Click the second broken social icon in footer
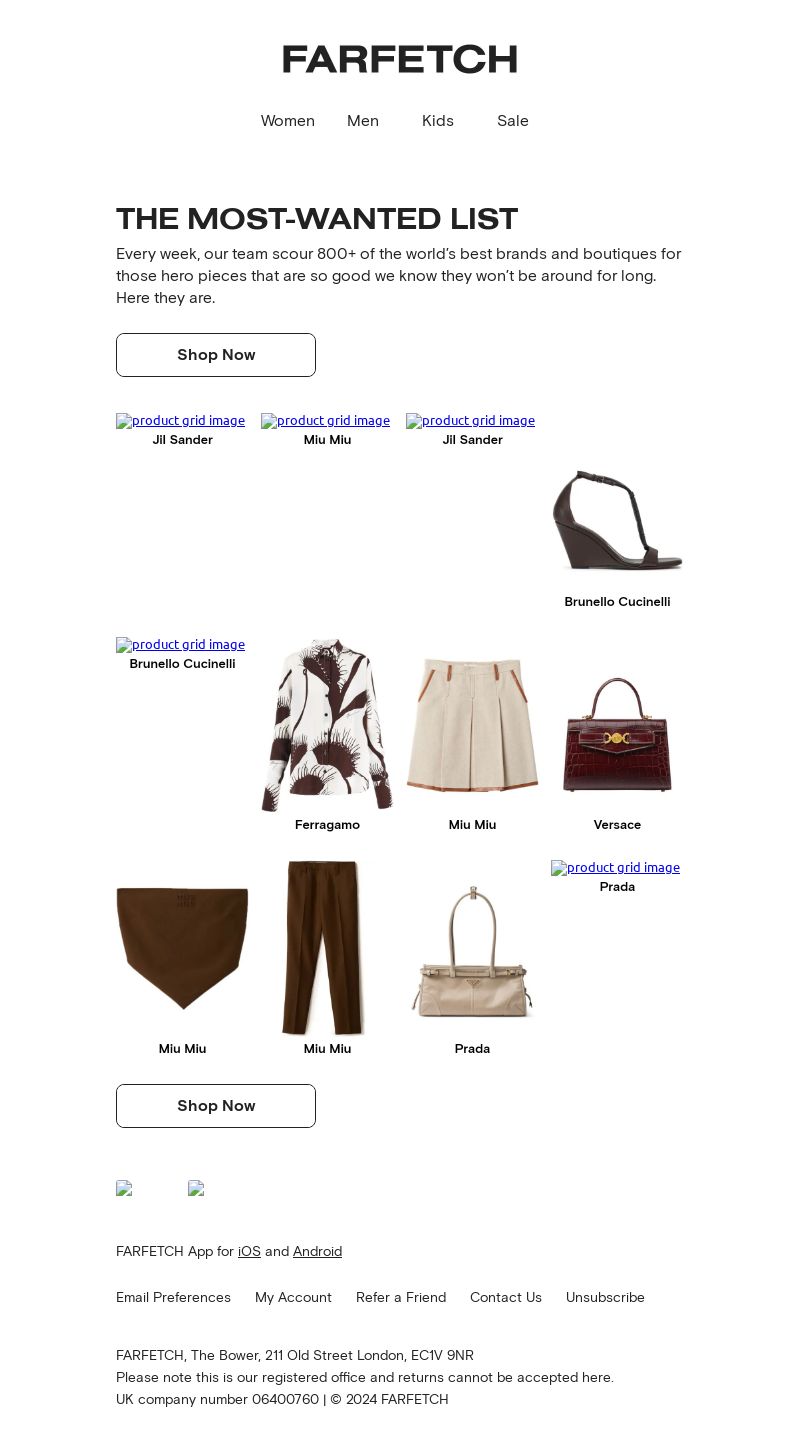Screen dimensions: 800x1446 [x=196, y=1188]
